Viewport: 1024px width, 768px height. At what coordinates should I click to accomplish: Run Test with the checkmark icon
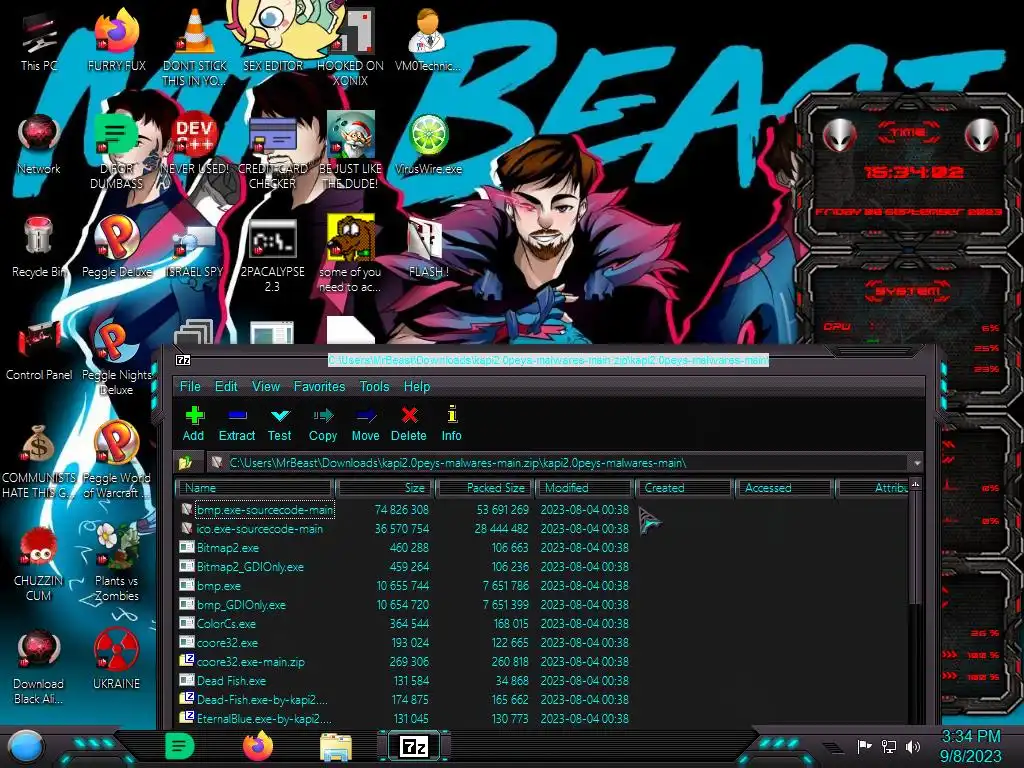pyautogui.click(x=280, y=423)
